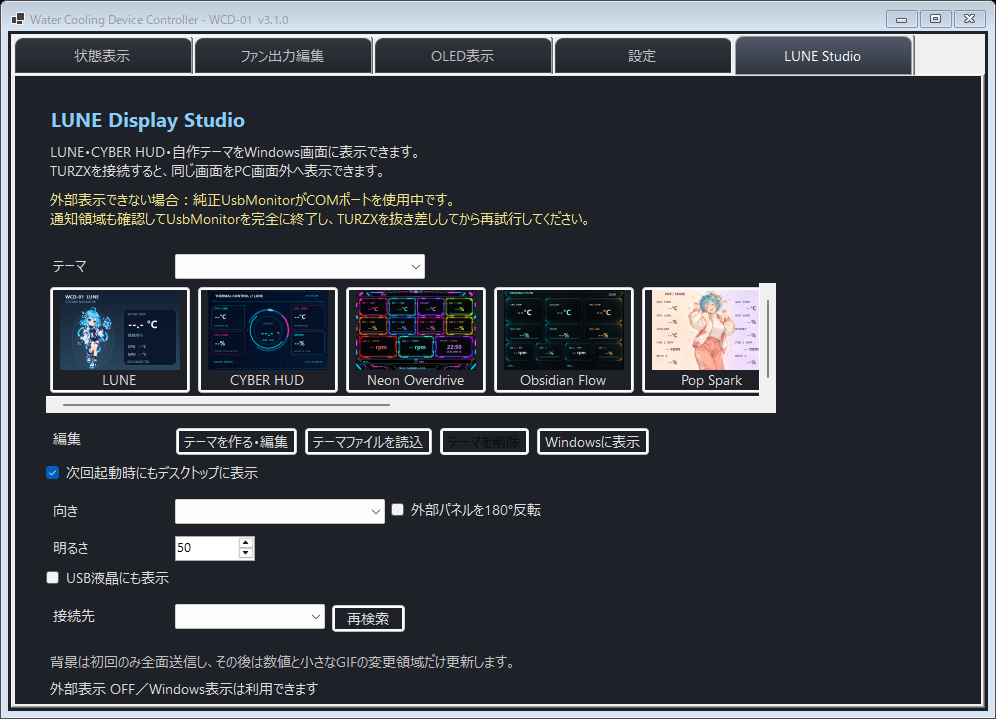The image size is (996, 719).
Task: Click Windowsに表示 button
Action: pos(592,442)
